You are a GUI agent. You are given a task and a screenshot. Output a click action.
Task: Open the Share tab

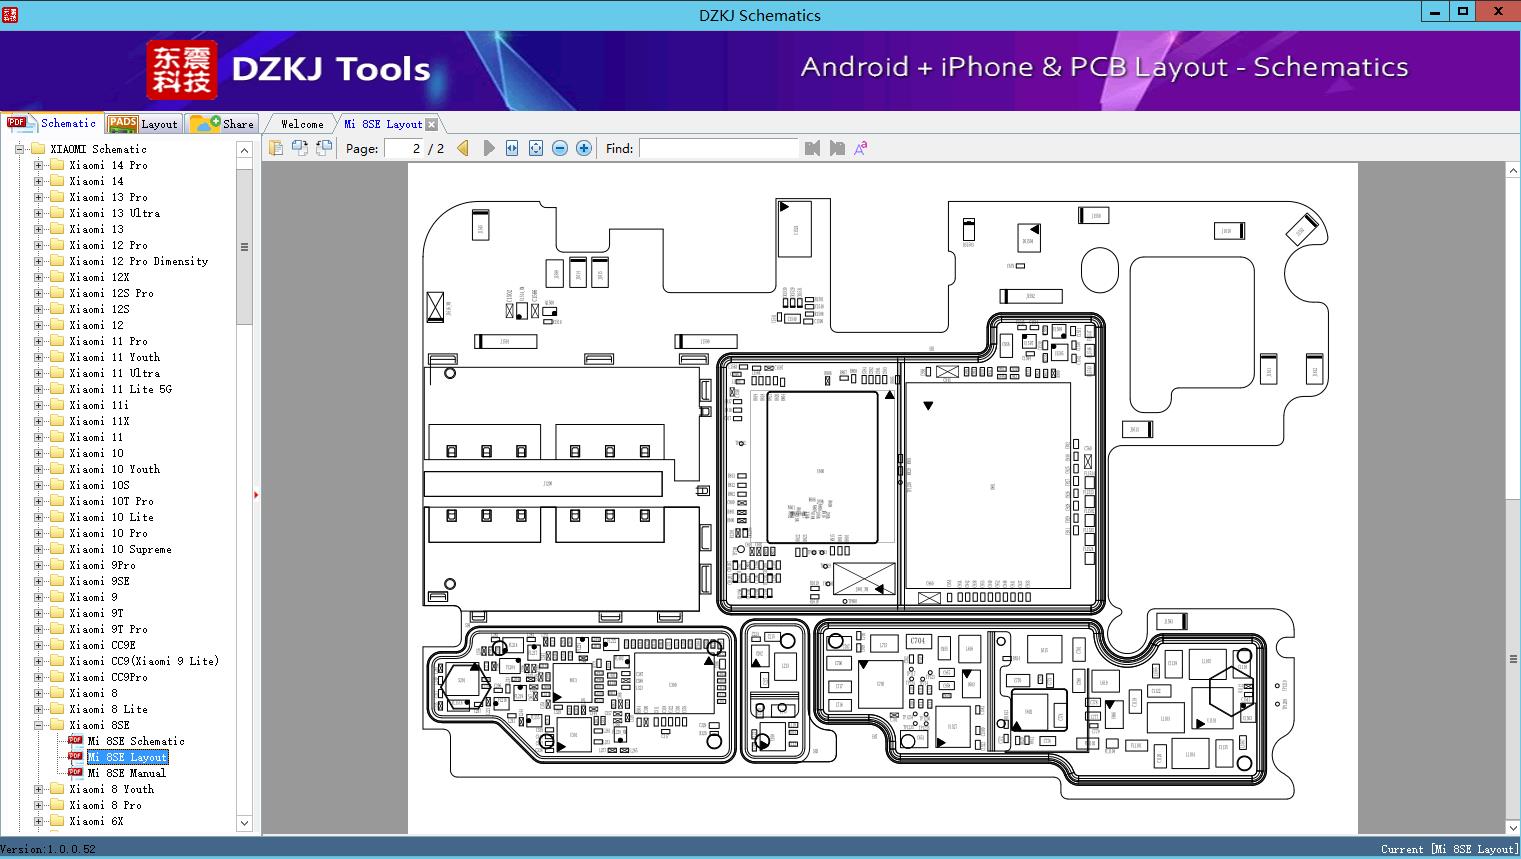(222, 124)
